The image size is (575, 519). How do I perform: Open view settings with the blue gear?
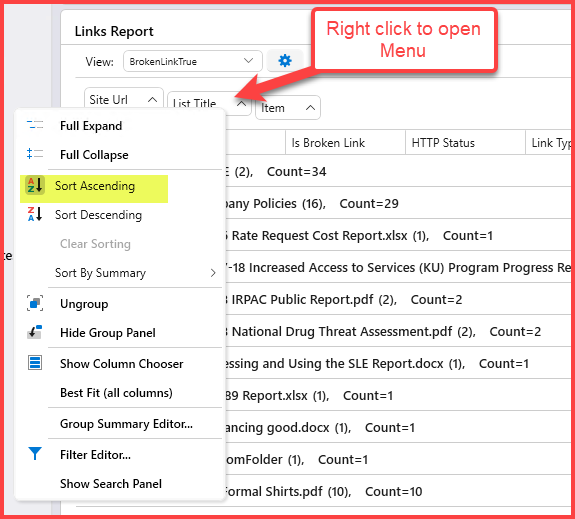pos(285,61)
